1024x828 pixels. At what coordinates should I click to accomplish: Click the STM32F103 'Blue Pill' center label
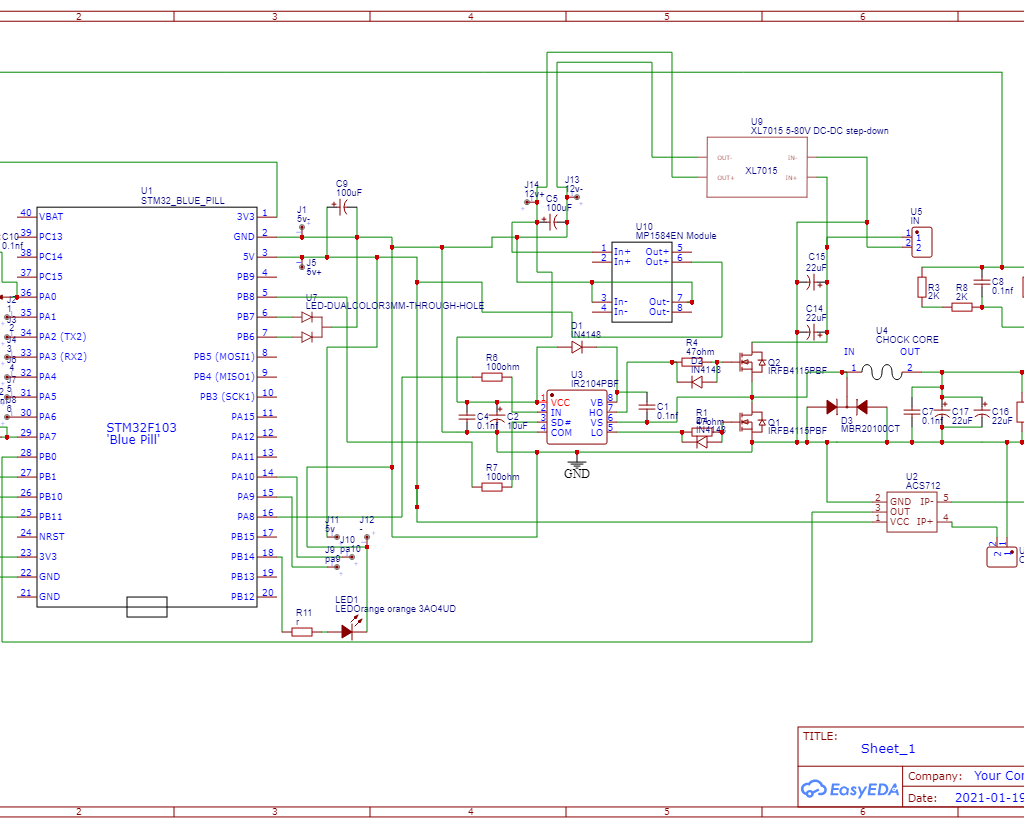point(141,434)
